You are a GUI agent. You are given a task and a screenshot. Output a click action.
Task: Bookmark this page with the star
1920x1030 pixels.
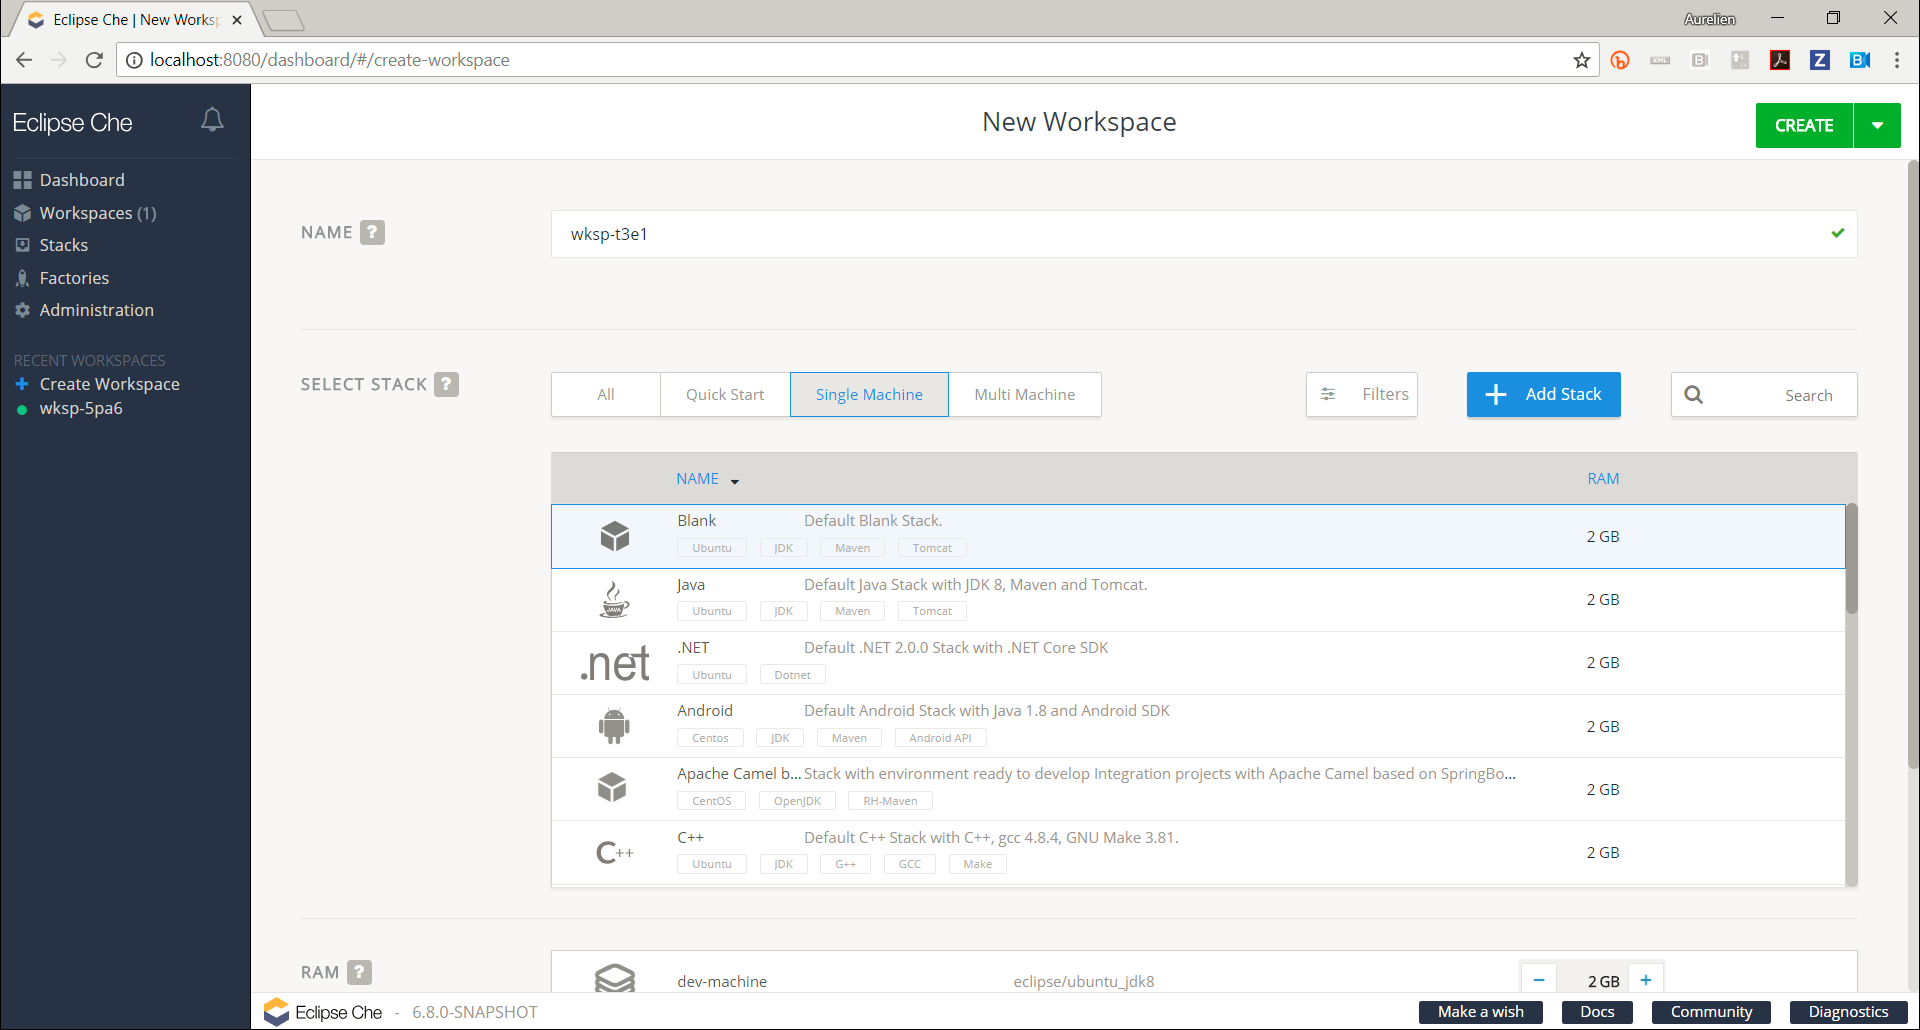(x=1581, y=60)
